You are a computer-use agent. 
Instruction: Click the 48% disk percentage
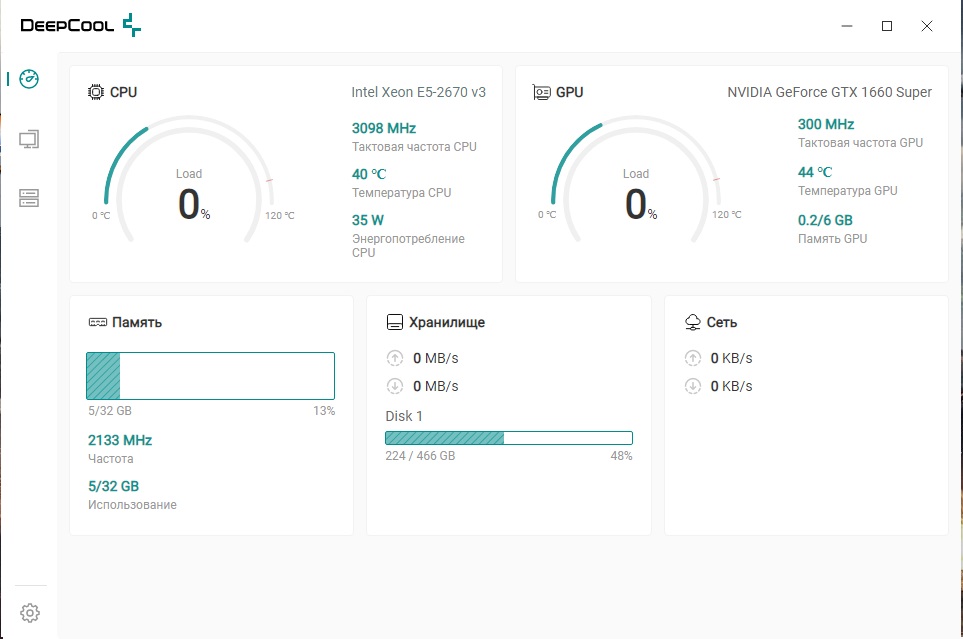pos(622,455)
